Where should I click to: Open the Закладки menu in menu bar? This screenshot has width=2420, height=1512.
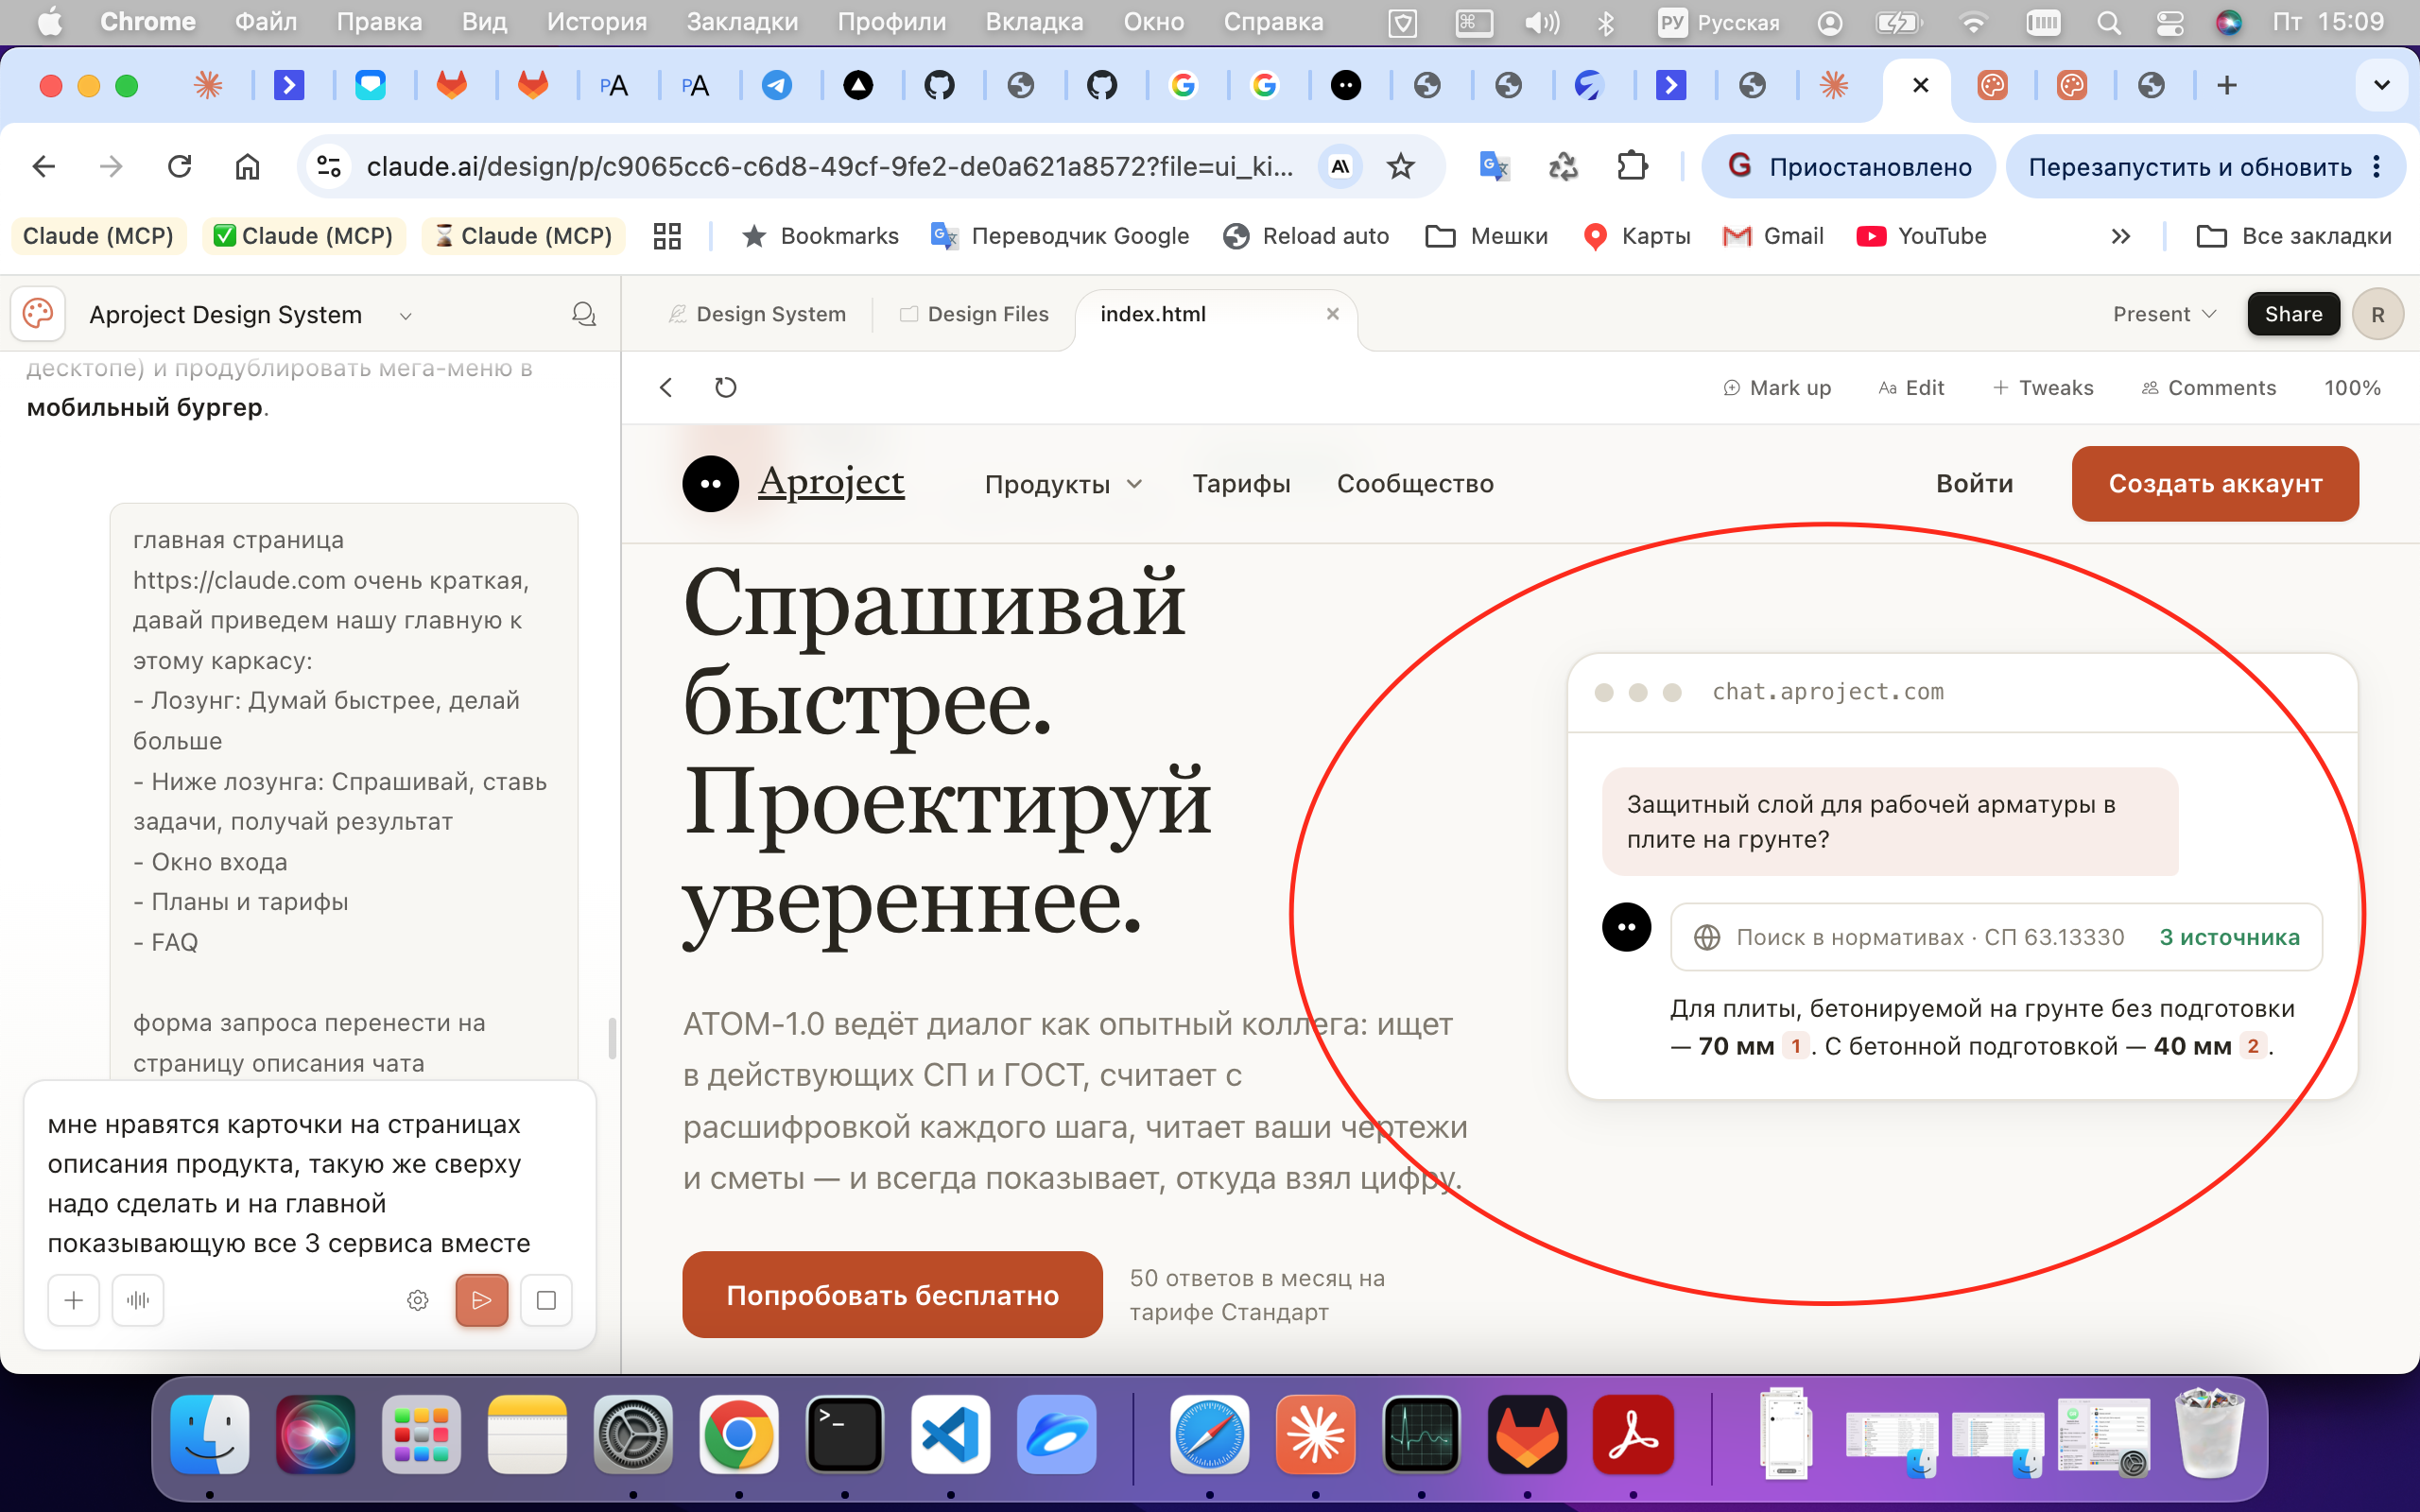point(742,22)
